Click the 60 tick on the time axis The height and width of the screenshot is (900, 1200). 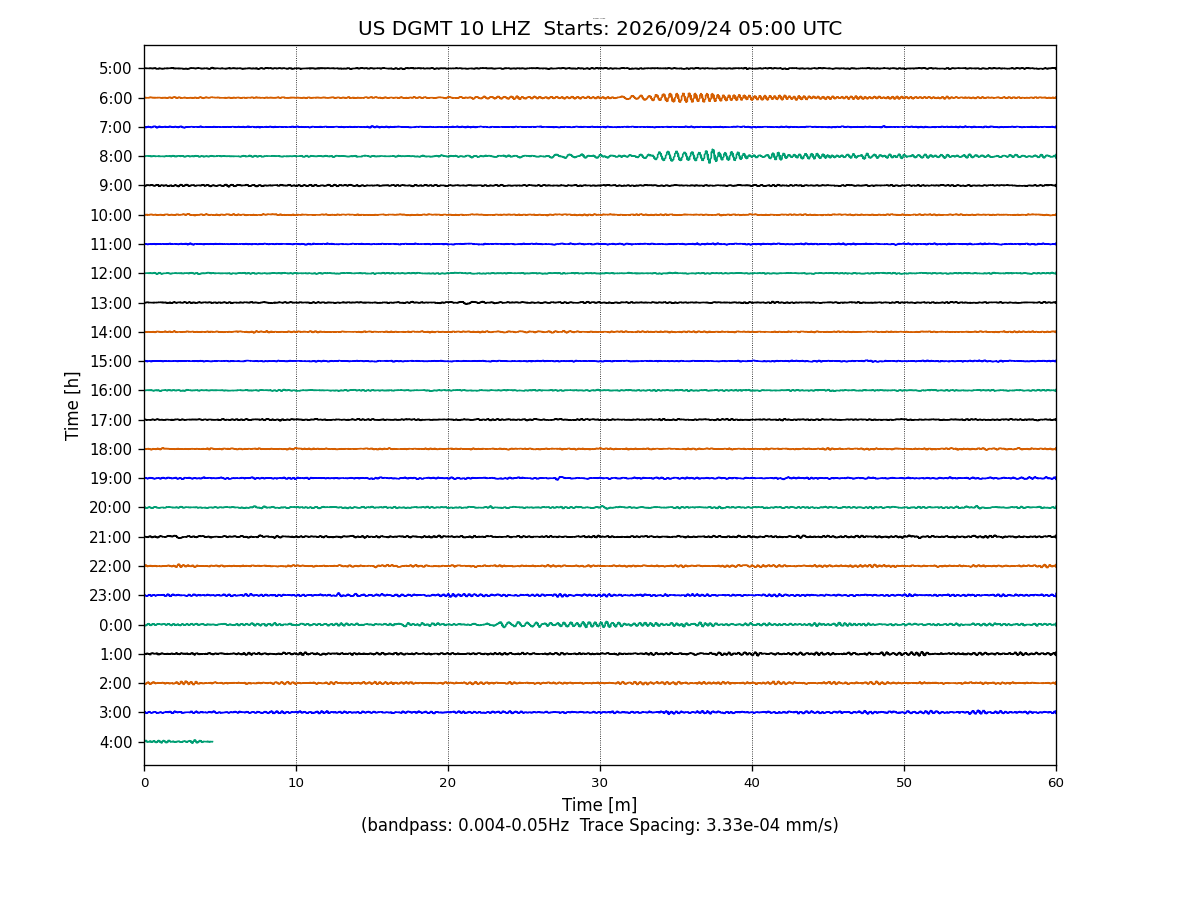1056,783
